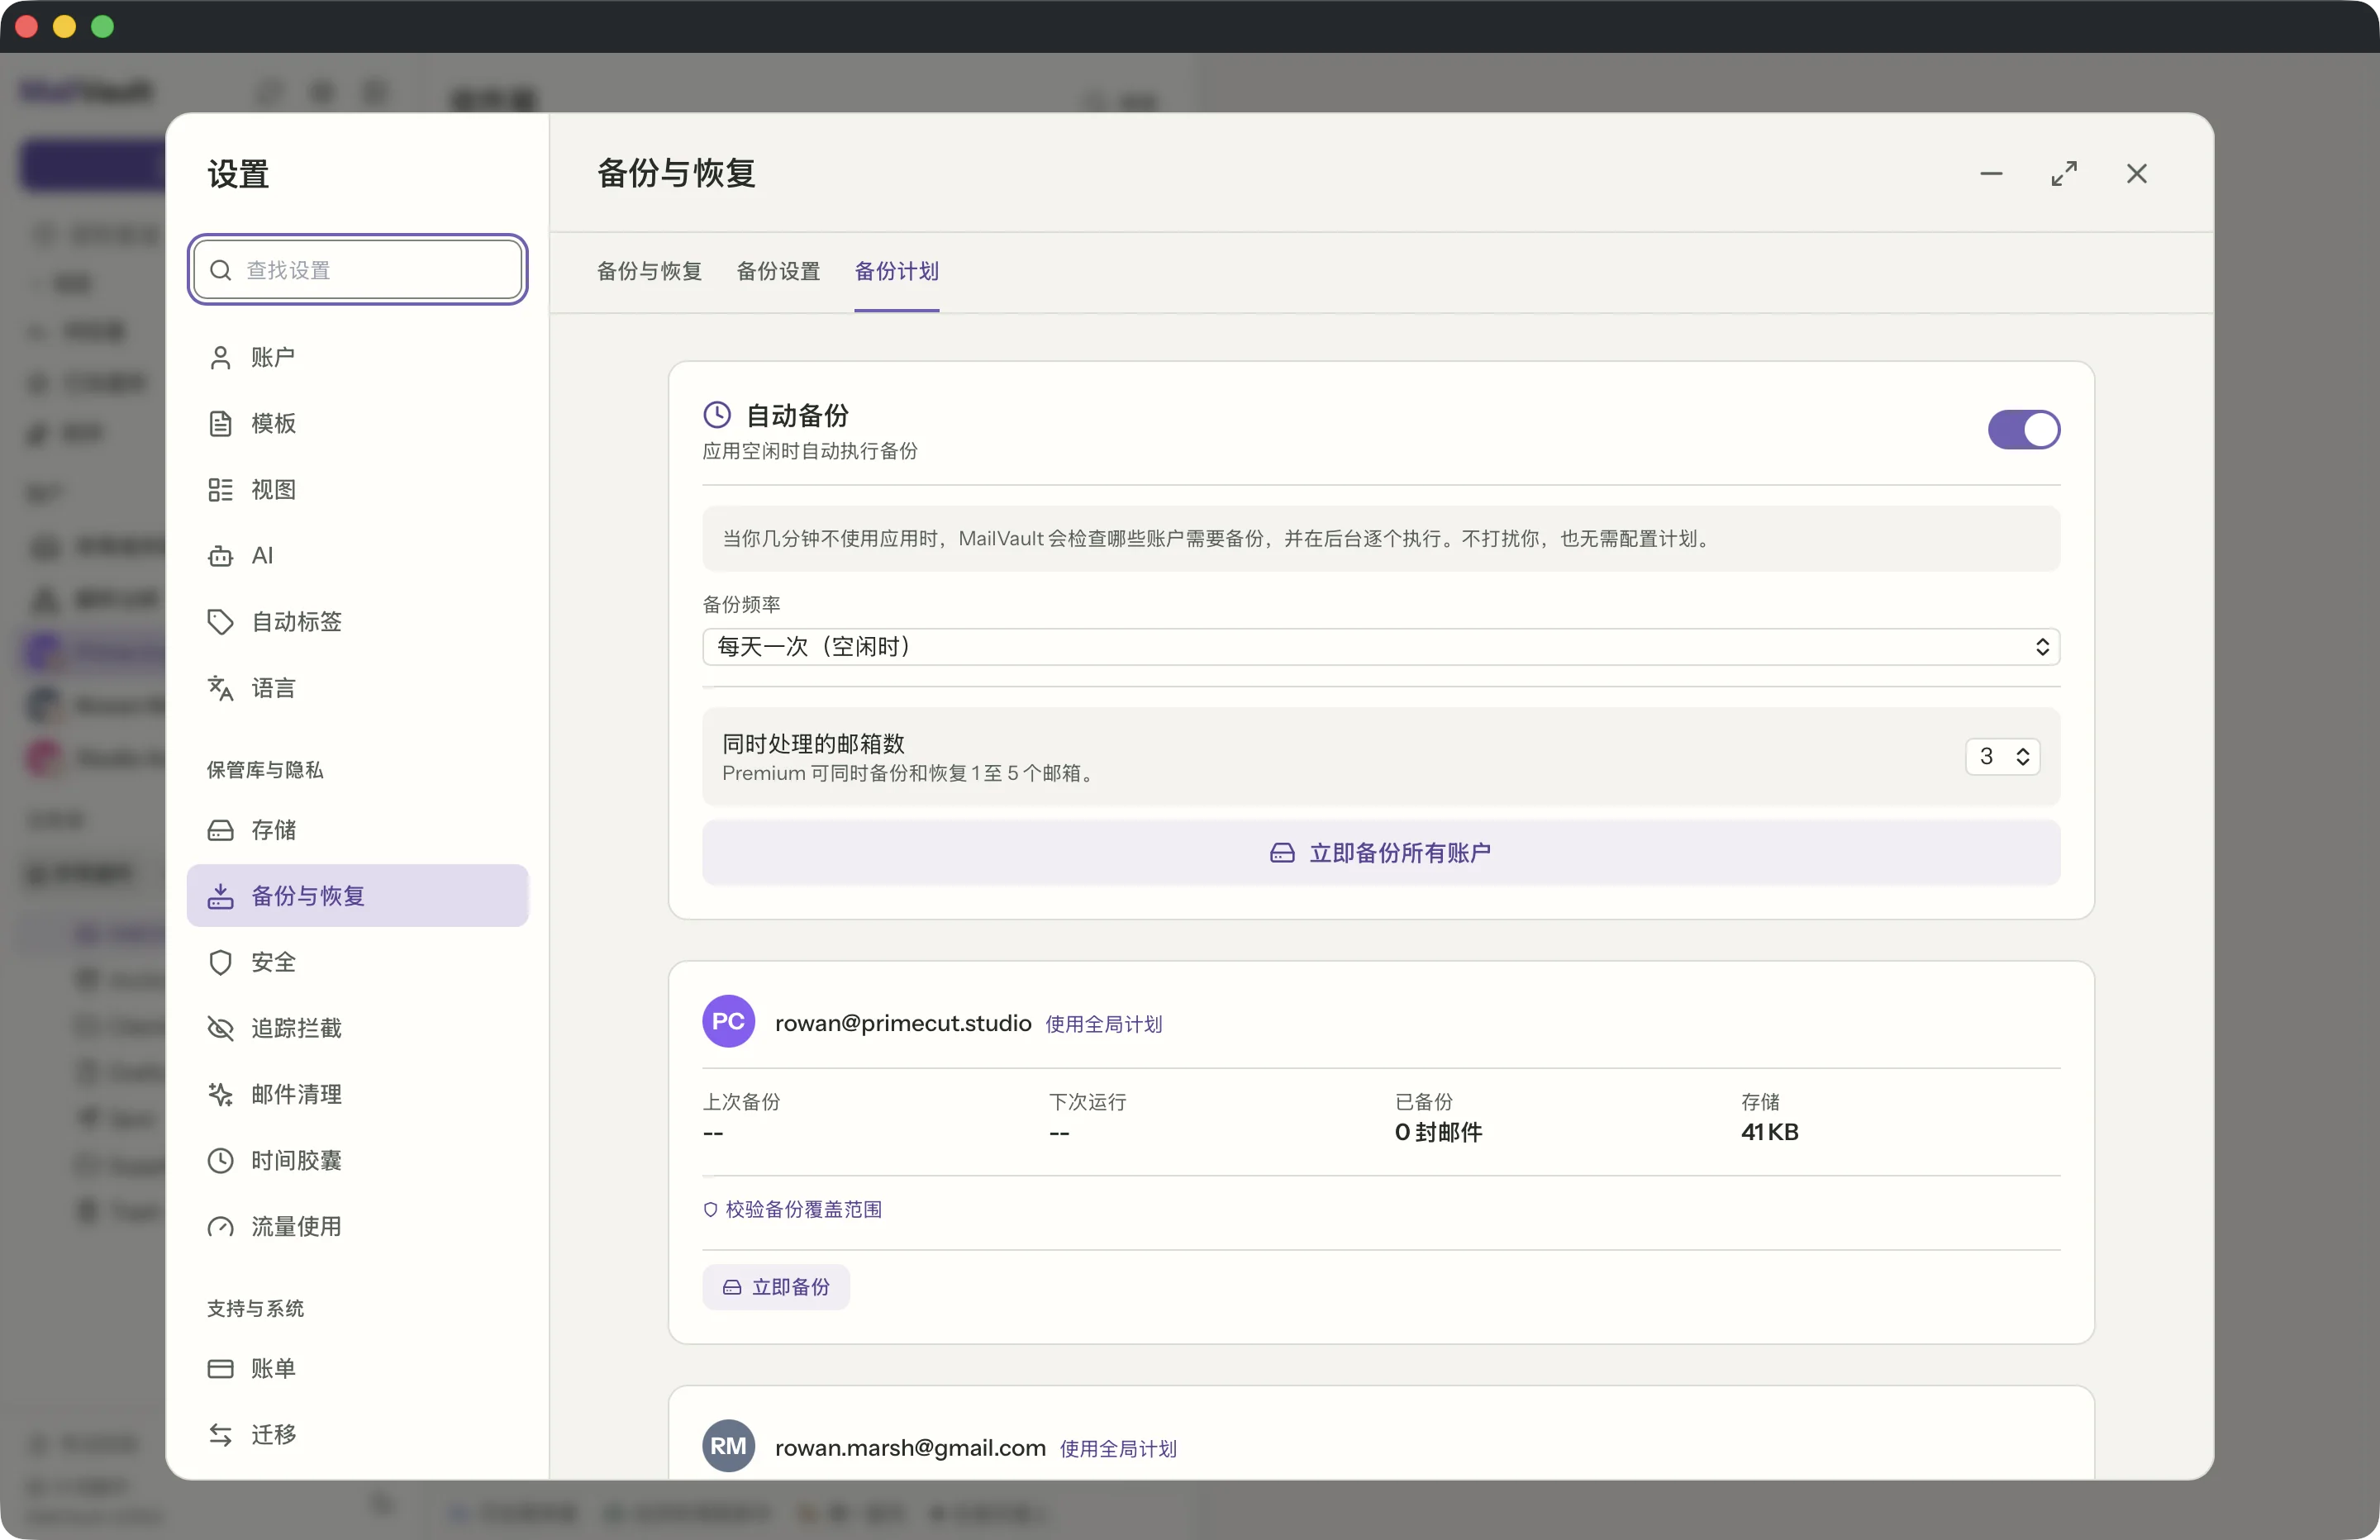Open the 流量使用 settings section
2380x1540 pixels.
click(x=357, y=1226)
